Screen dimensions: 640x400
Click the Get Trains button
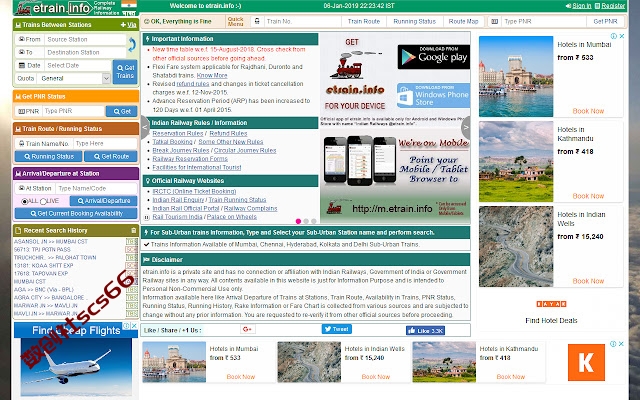[x=125, y=72]
